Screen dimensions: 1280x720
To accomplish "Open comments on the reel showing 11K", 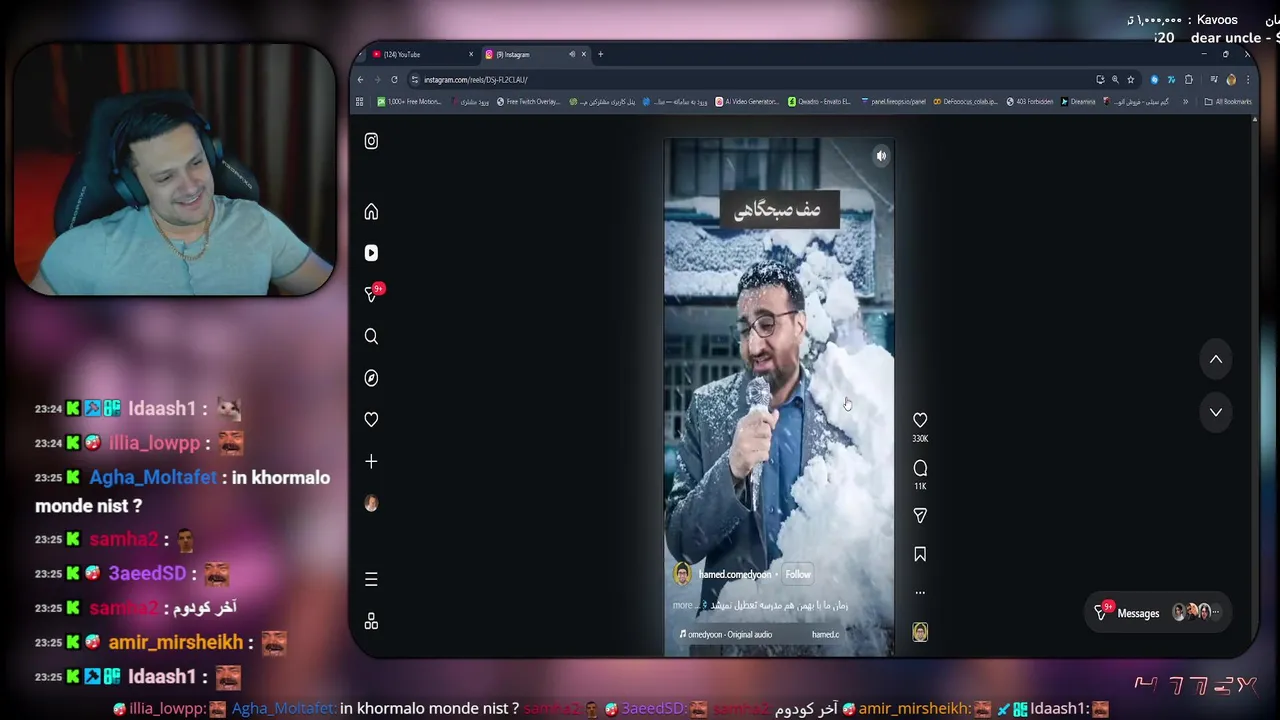I will coord(920,468).
